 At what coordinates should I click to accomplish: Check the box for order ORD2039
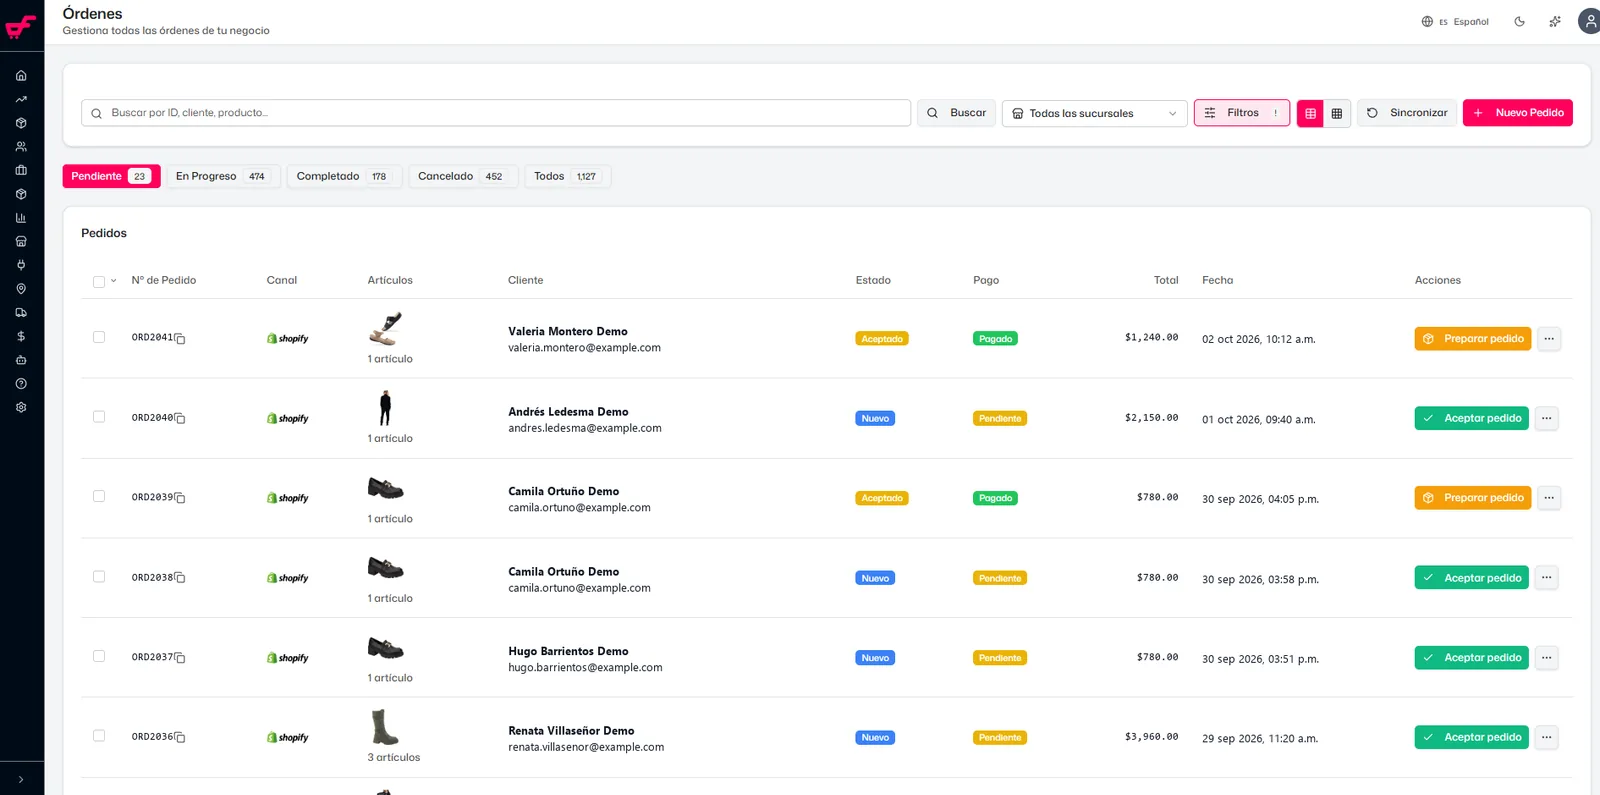tap(99, 496)
